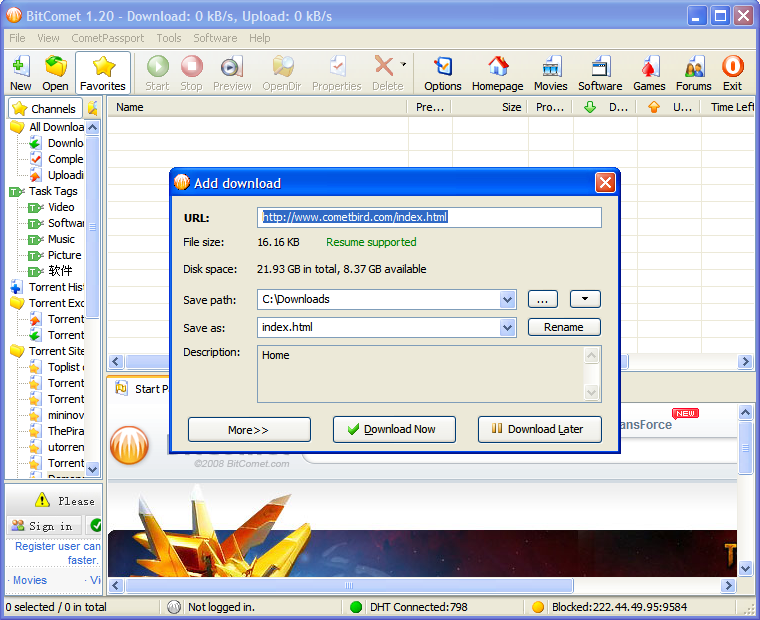The width and height of the screenshot is (760, 620).
Task: Open the File menu
Action: pos(17,38)
